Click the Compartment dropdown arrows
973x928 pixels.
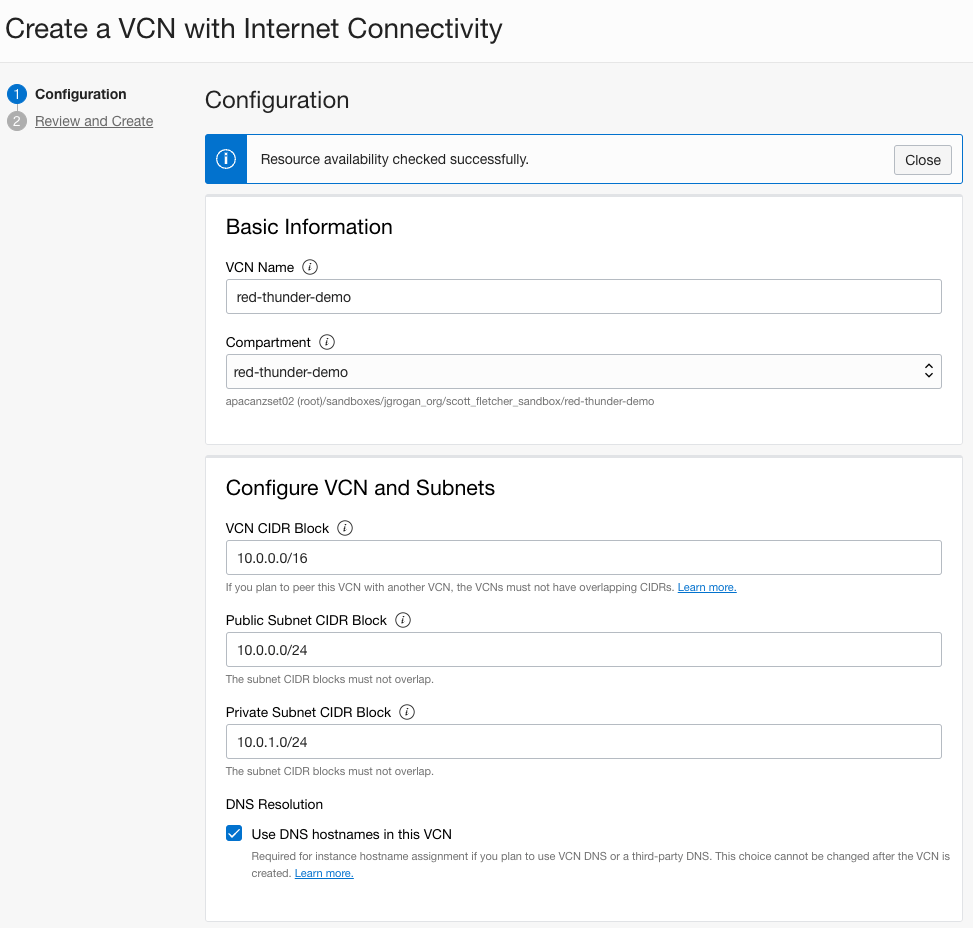pos(928,372)
